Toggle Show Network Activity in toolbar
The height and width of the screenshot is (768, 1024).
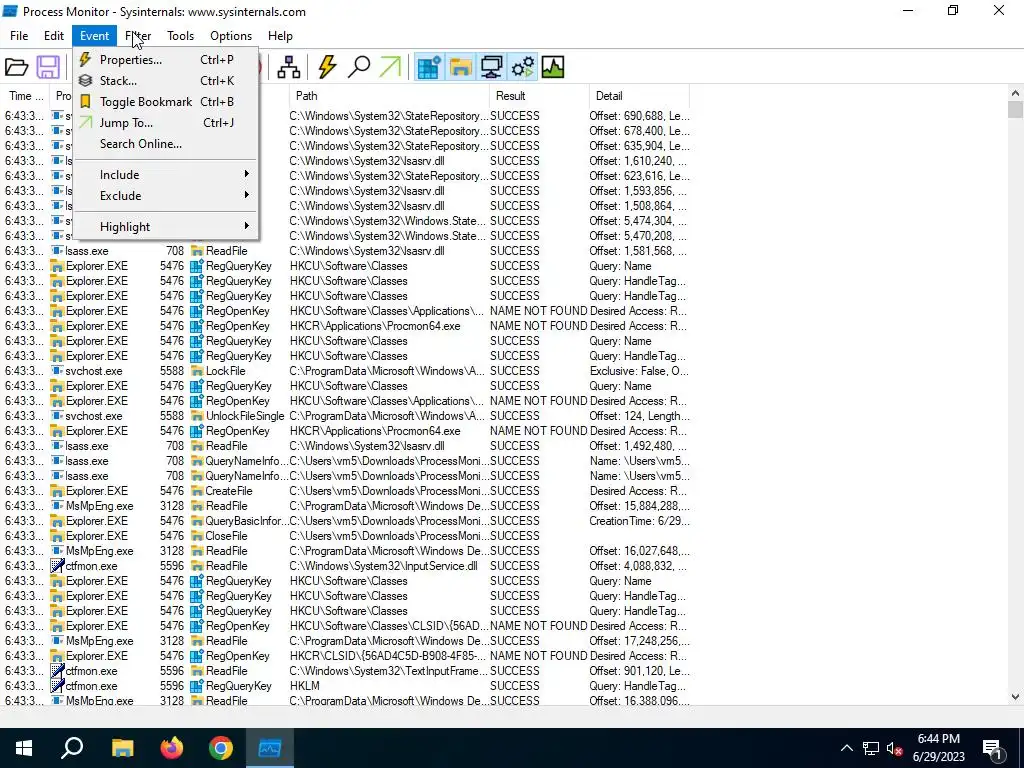tap(491, 67)
